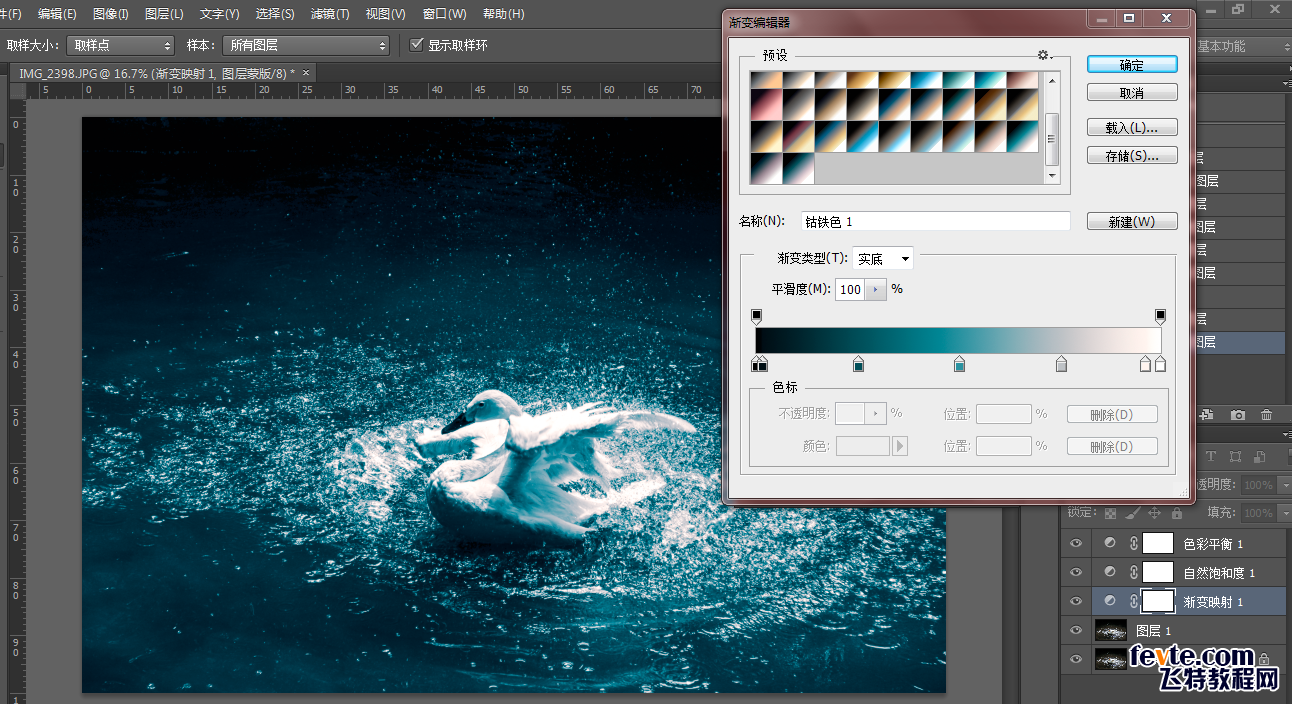Open the Layer (图层) menu
The image size is (1292, 704).
[164, 14]
